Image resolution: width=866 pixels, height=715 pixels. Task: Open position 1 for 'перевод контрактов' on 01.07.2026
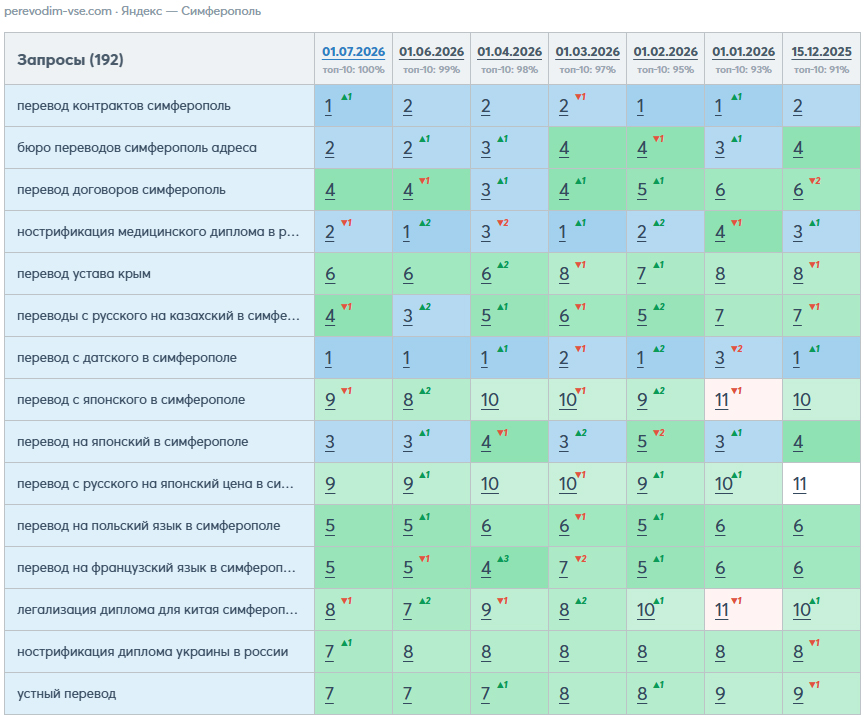(329, 106)
